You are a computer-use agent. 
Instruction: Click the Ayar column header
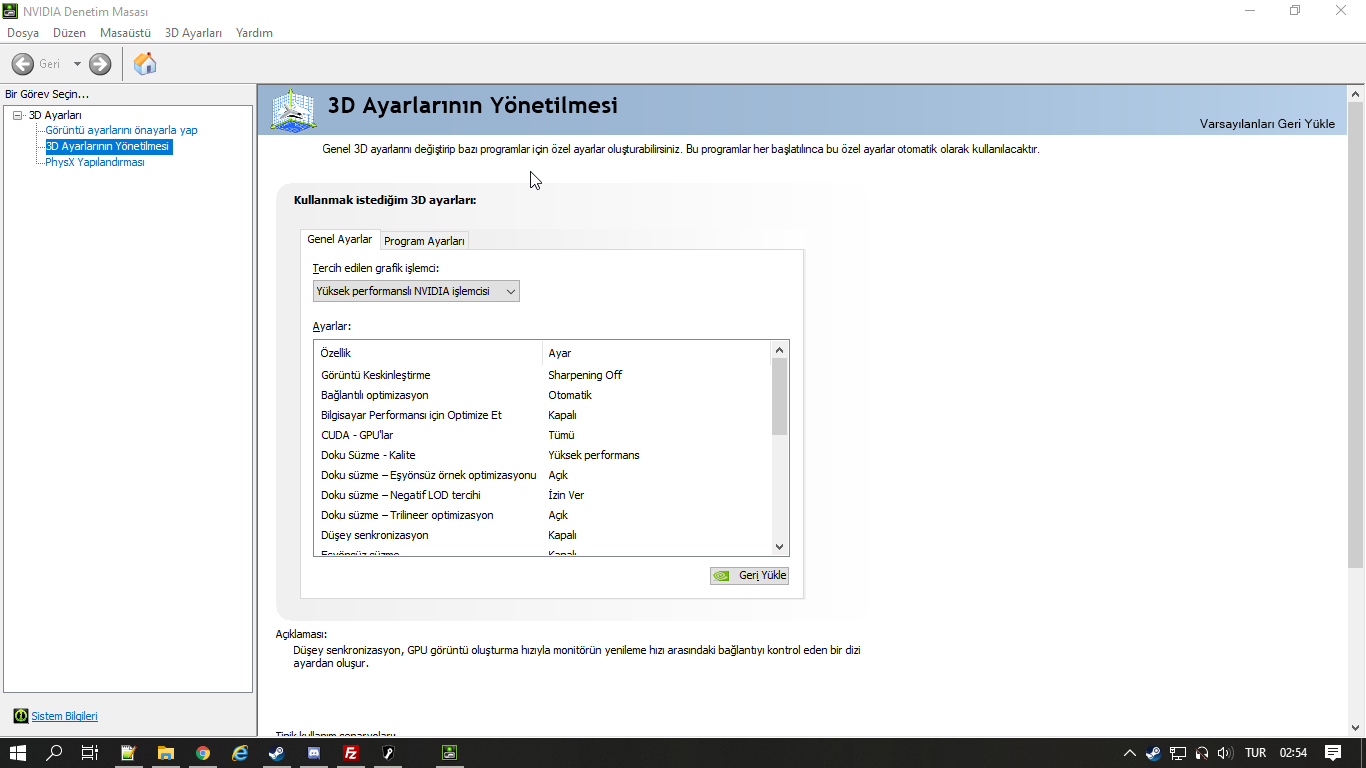tap(657, 353)
